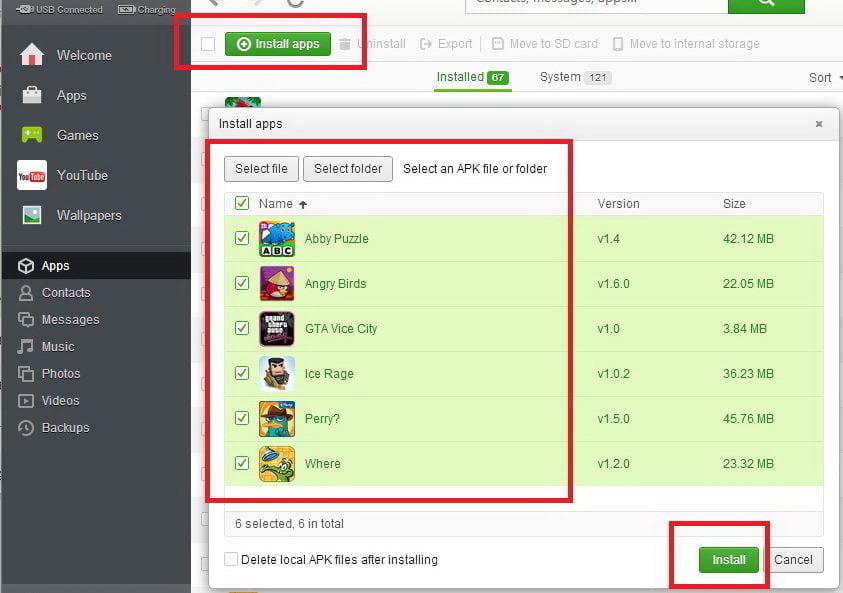
Task: Click the GTA Vice City app icon
Action: pos(277,328)
